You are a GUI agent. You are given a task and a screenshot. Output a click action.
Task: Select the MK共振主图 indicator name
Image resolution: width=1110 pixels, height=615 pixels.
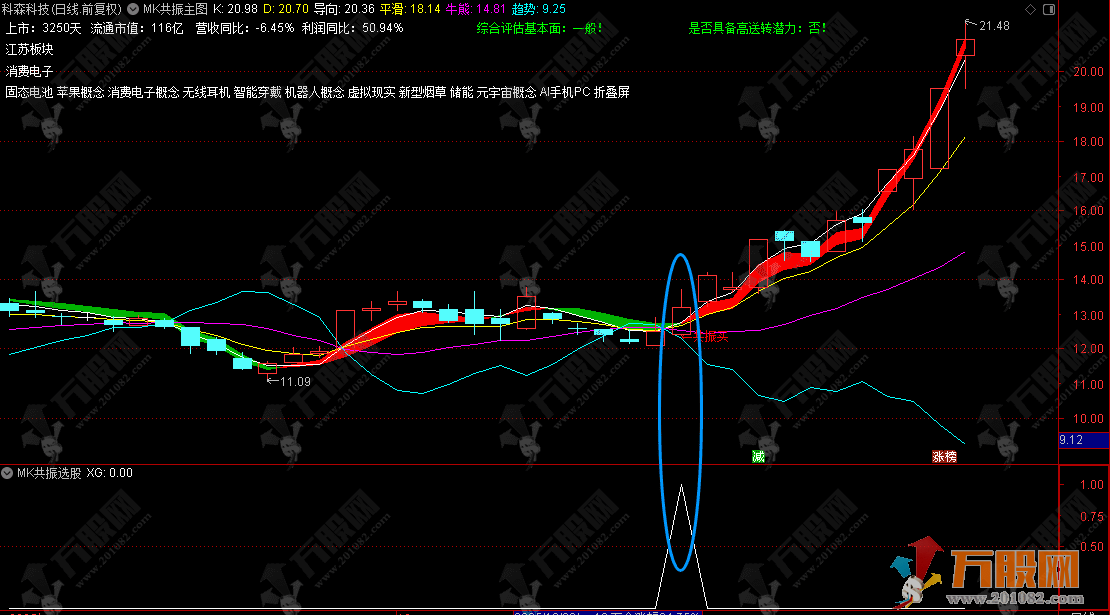[175, 9]
